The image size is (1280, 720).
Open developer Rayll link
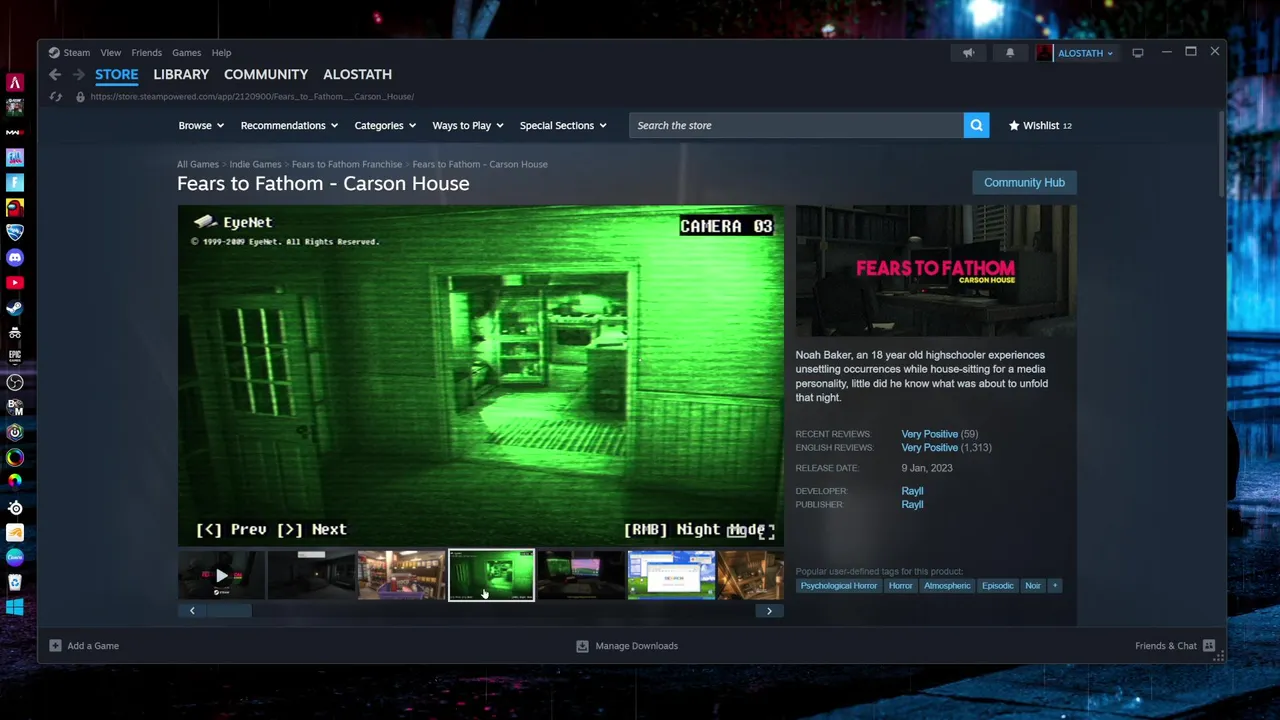pos(912,491)
